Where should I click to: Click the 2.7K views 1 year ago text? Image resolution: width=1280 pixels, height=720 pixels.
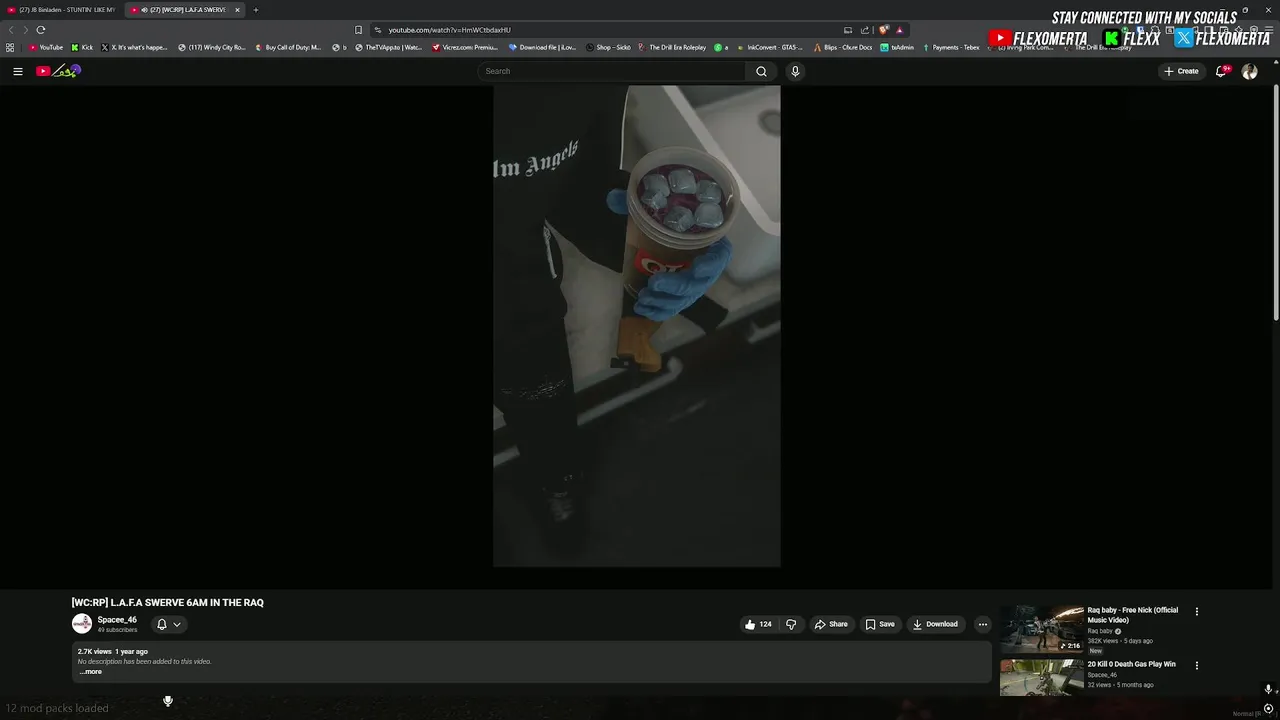[113, 652]
